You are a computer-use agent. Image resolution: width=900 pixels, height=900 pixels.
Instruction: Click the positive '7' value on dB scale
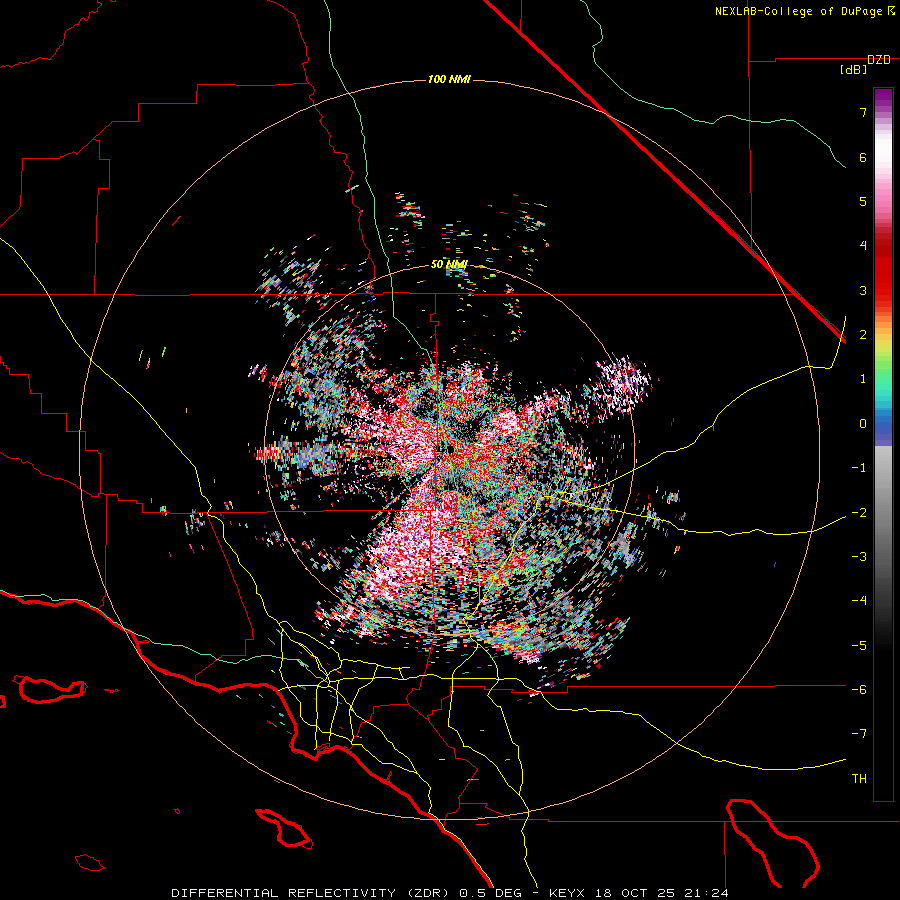(x=863, y=112)
